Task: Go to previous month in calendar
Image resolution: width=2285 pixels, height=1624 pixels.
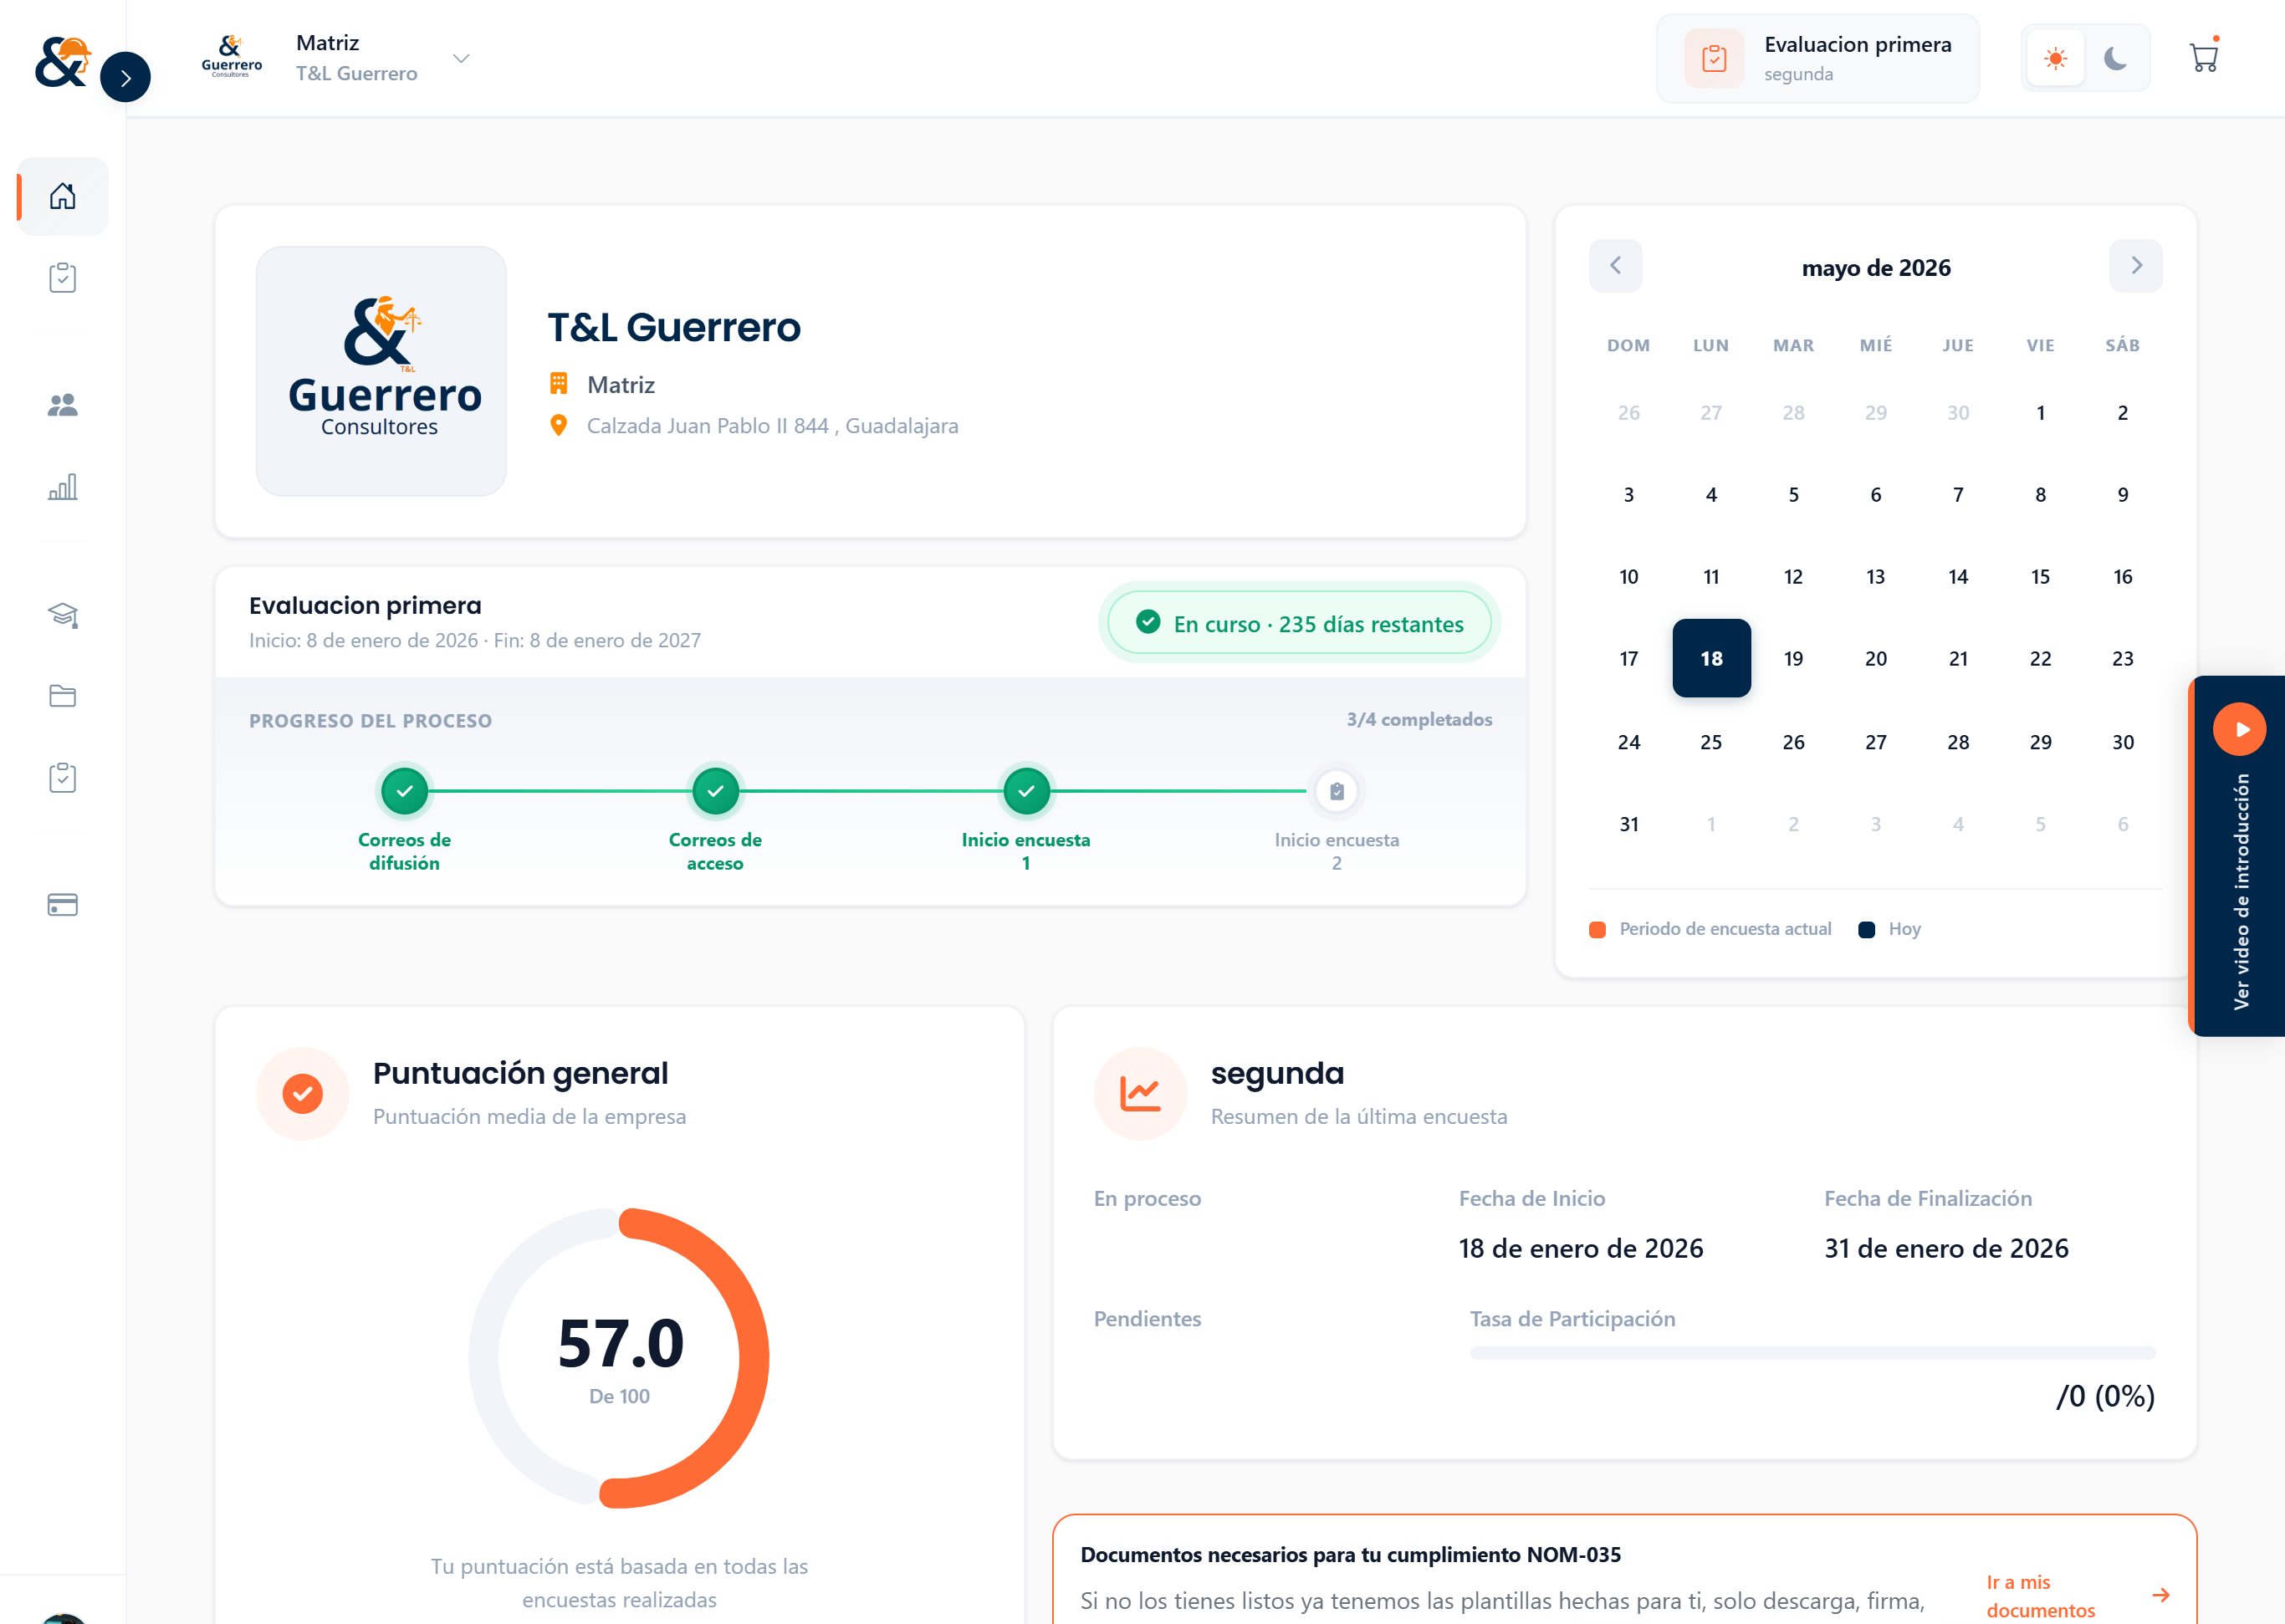Action: coord(1615,266)
